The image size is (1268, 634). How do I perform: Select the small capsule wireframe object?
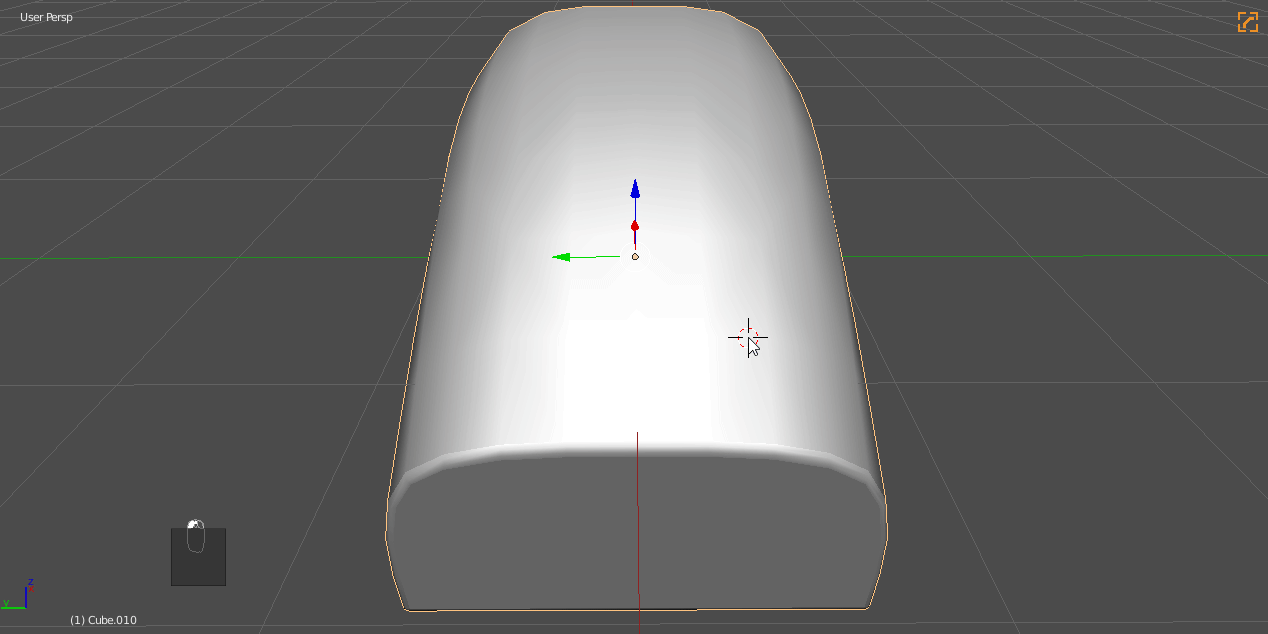point(195,537)
